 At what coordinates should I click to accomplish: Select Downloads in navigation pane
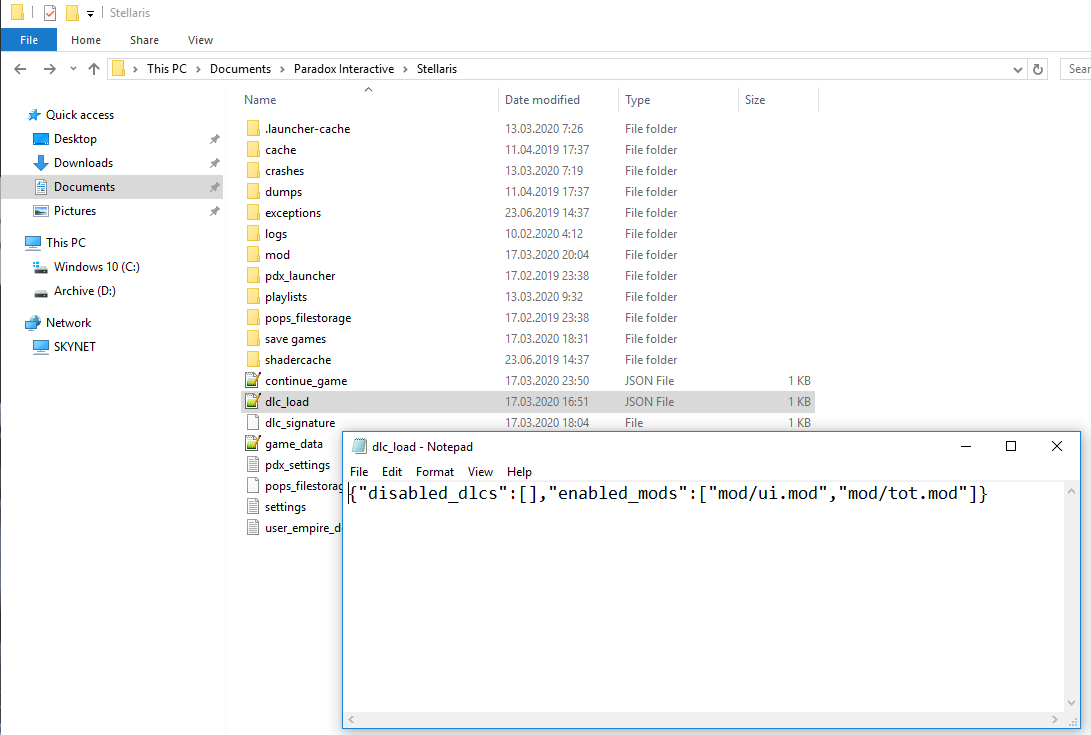(83, 163)
